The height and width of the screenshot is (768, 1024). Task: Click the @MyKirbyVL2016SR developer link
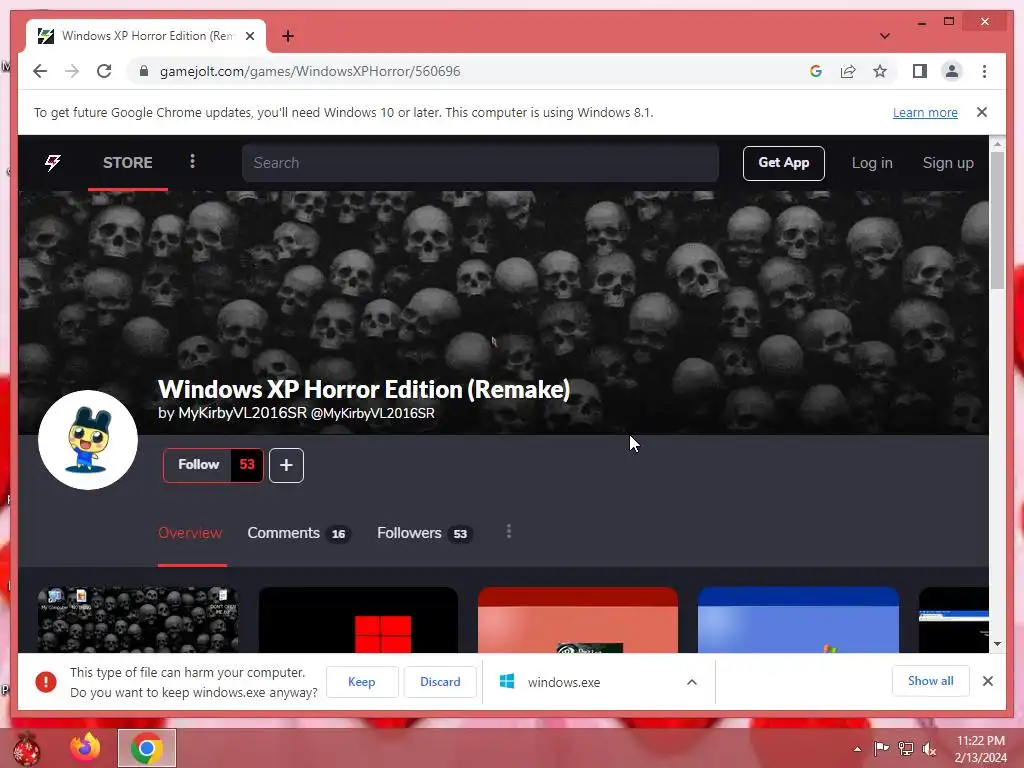372,413
